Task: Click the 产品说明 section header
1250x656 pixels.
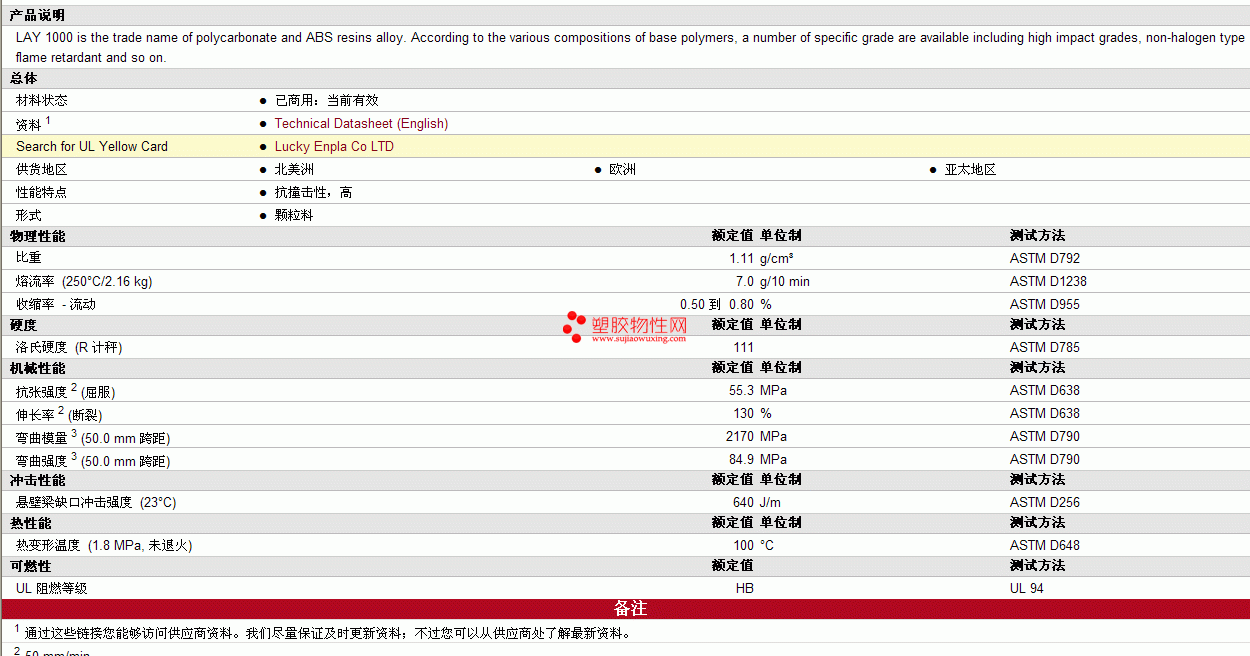Action: [37, 16]
